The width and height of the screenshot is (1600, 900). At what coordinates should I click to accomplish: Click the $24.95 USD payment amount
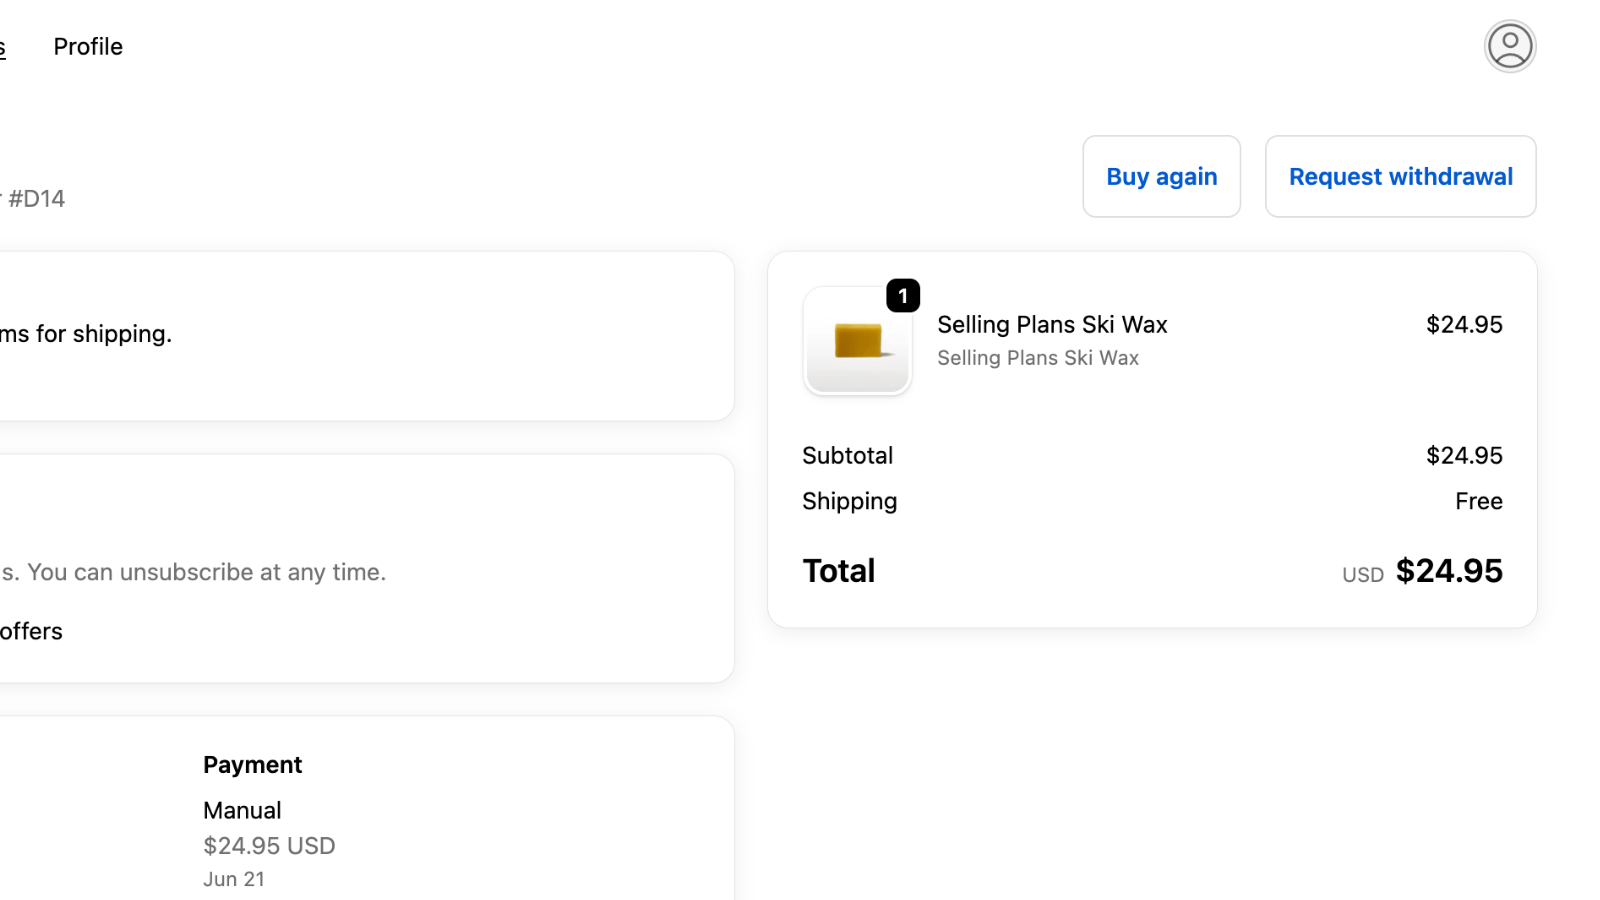[x=269, y=846]
